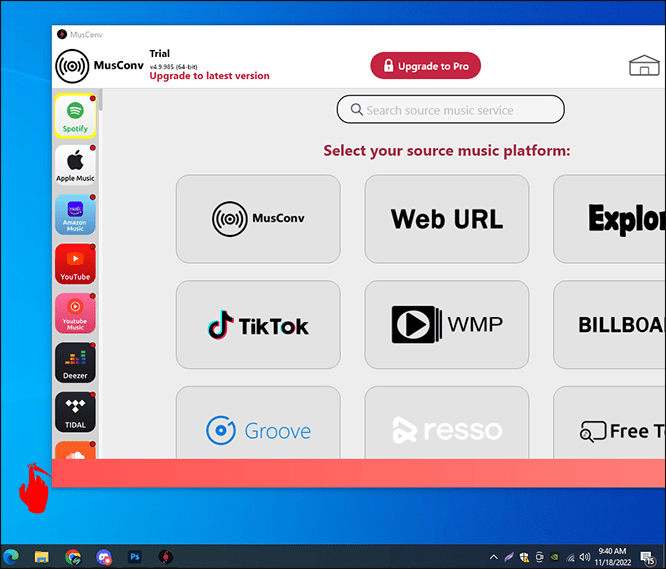
Task: Pick the TikTok source tile
Action: [x=258, y=324]
